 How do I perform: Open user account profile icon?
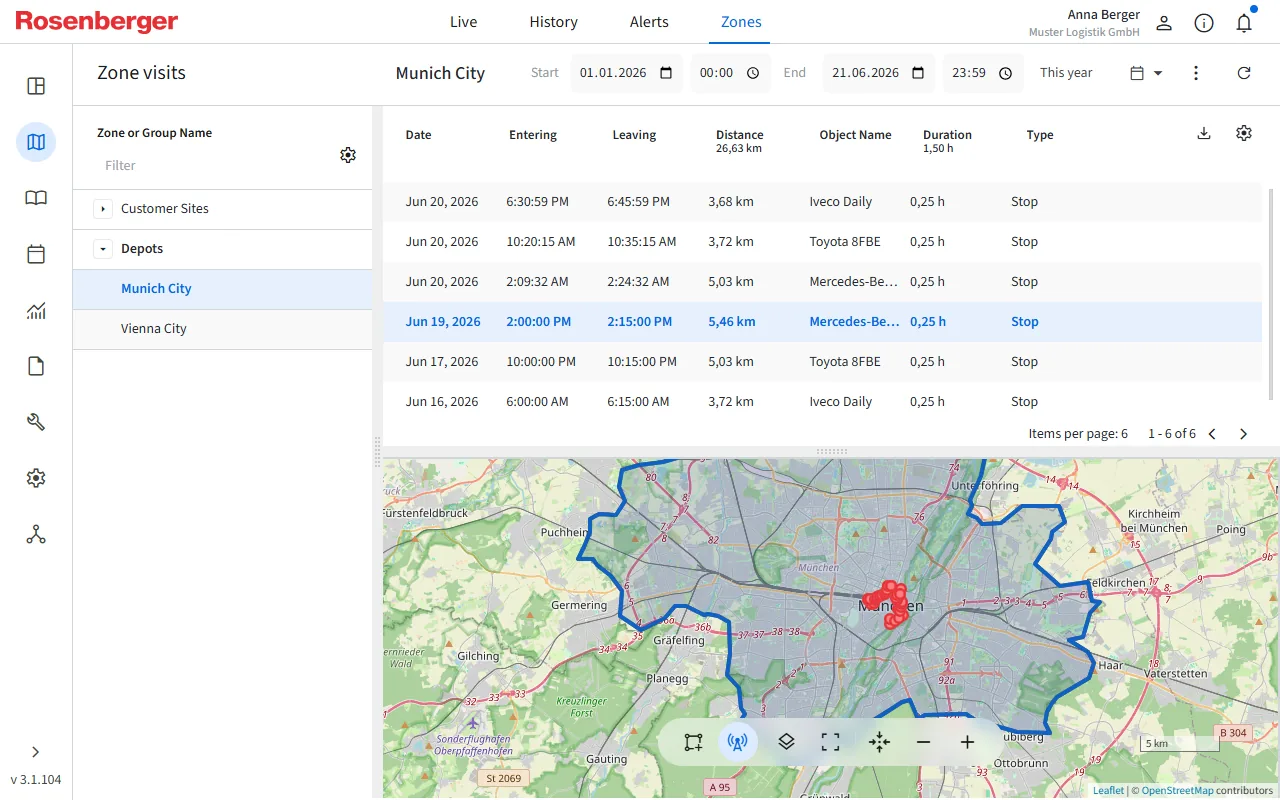point(1164,23)
